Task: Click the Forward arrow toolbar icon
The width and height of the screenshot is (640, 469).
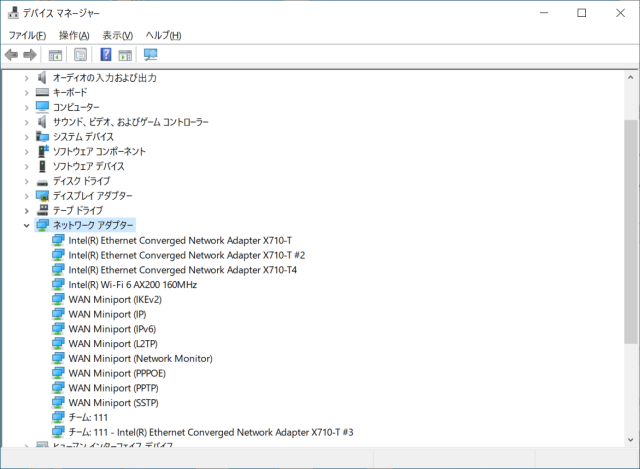Action: coord(30,54)
